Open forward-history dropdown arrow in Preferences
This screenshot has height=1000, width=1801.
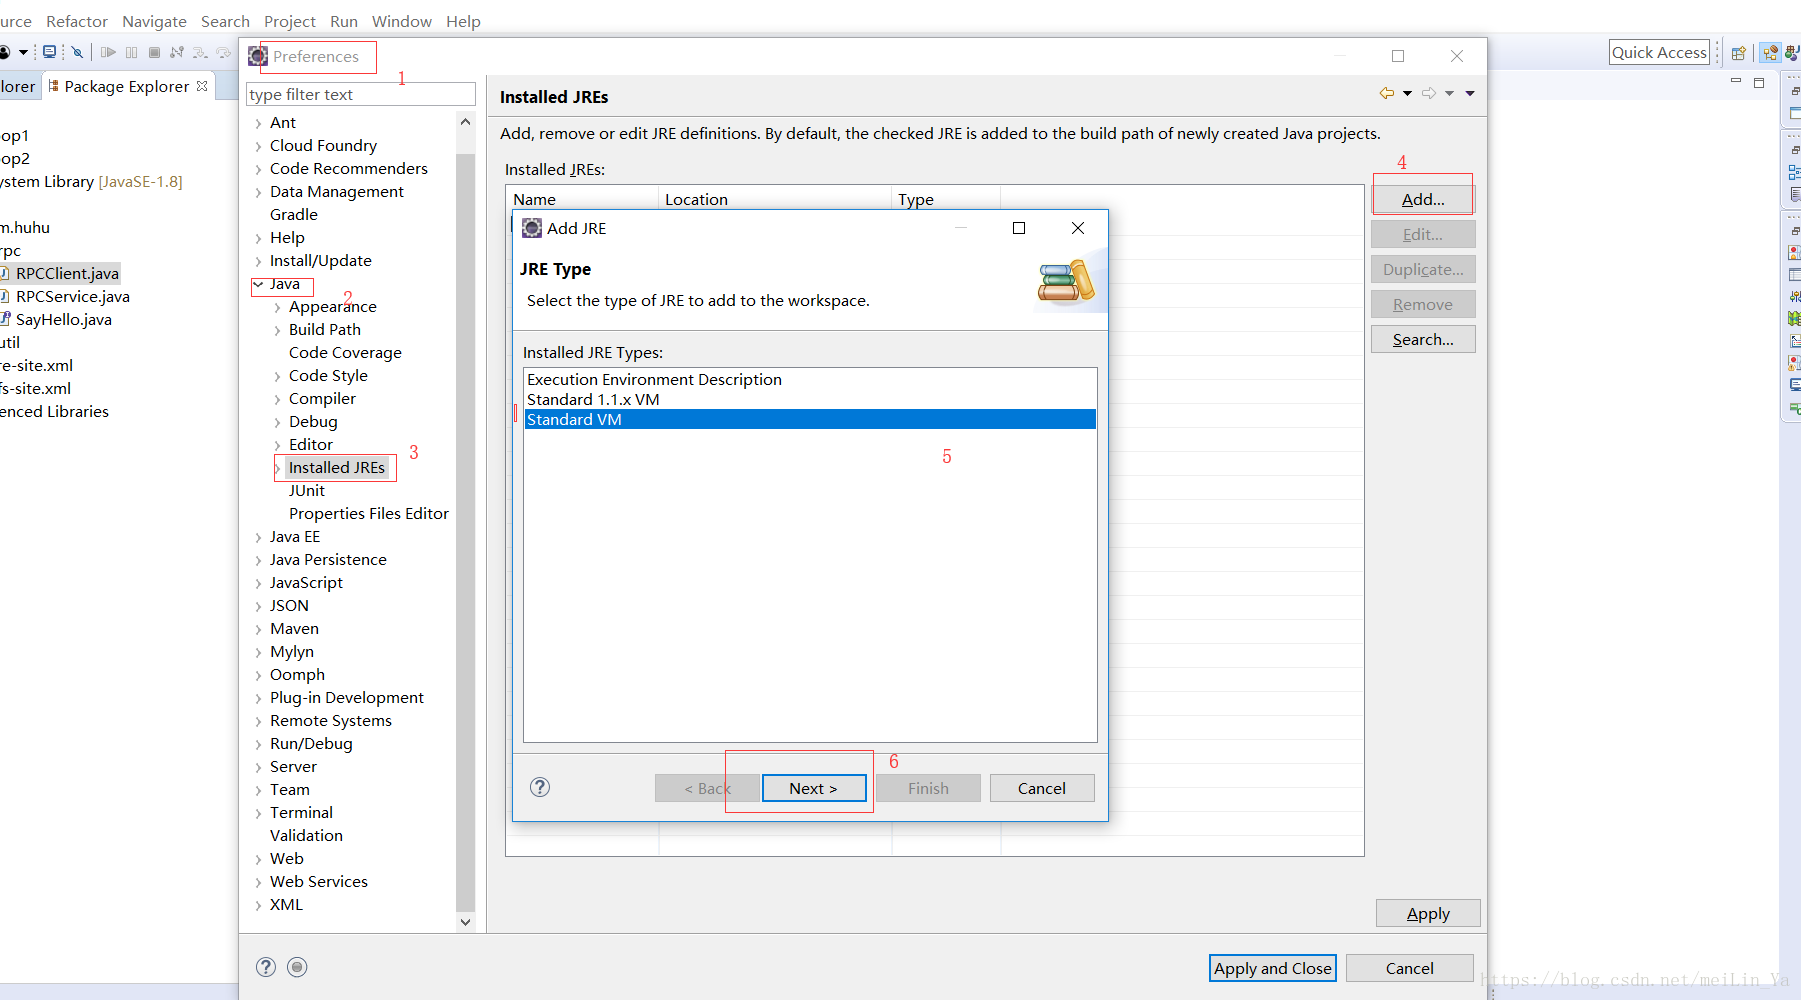(1449, 93)
